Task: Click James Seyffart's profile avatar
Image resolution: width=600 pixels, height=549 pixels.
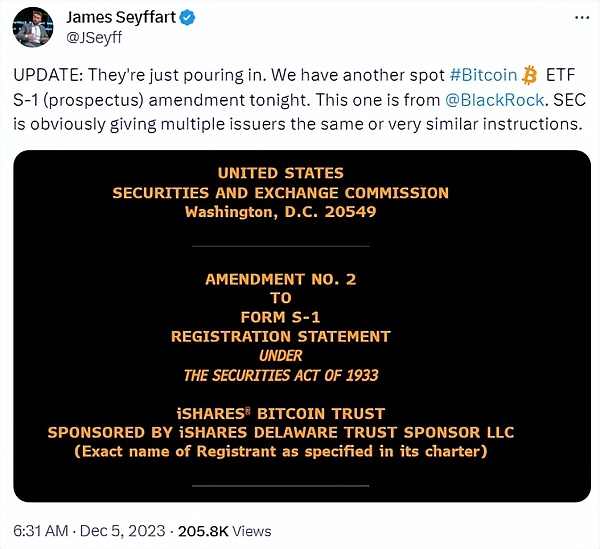Action: coord(33,26)
